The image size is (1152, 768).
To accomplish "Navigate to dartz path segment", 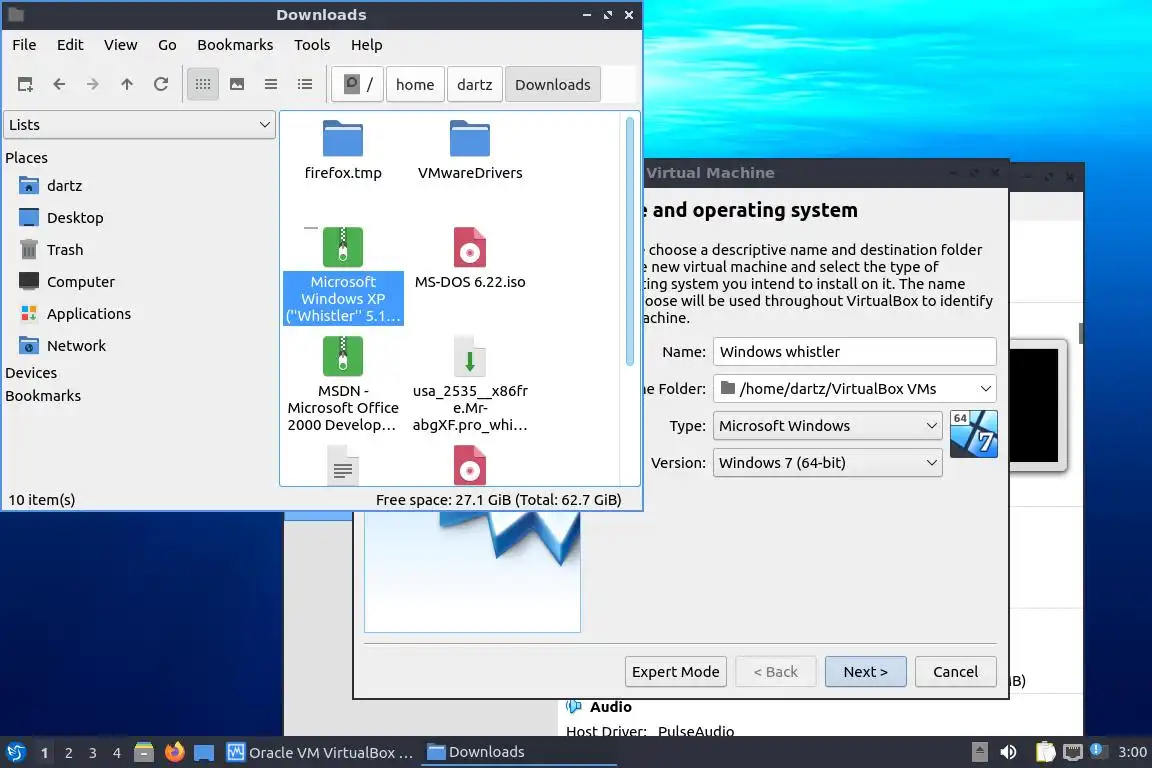I will pyautogui.click(x=475, y=85).
